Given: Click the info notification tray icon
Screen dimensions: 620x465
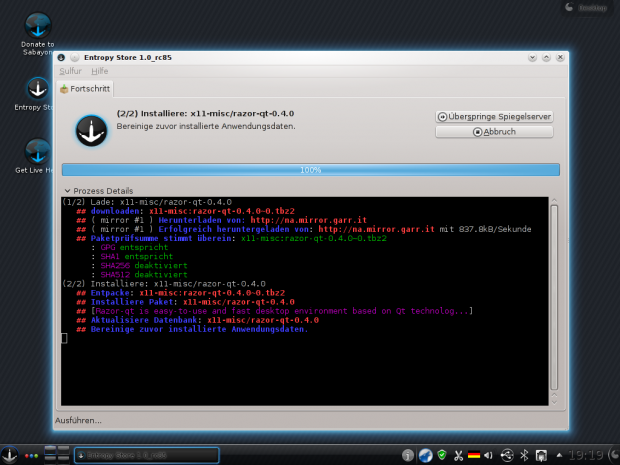Looking at the screenshot, I should pyautogui.click(x=408, y=456).
